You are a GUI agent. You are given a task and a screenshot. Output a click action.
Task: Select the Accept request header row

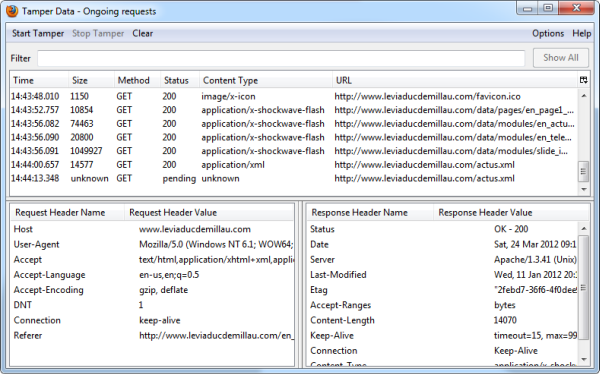(x=152, y=260)
